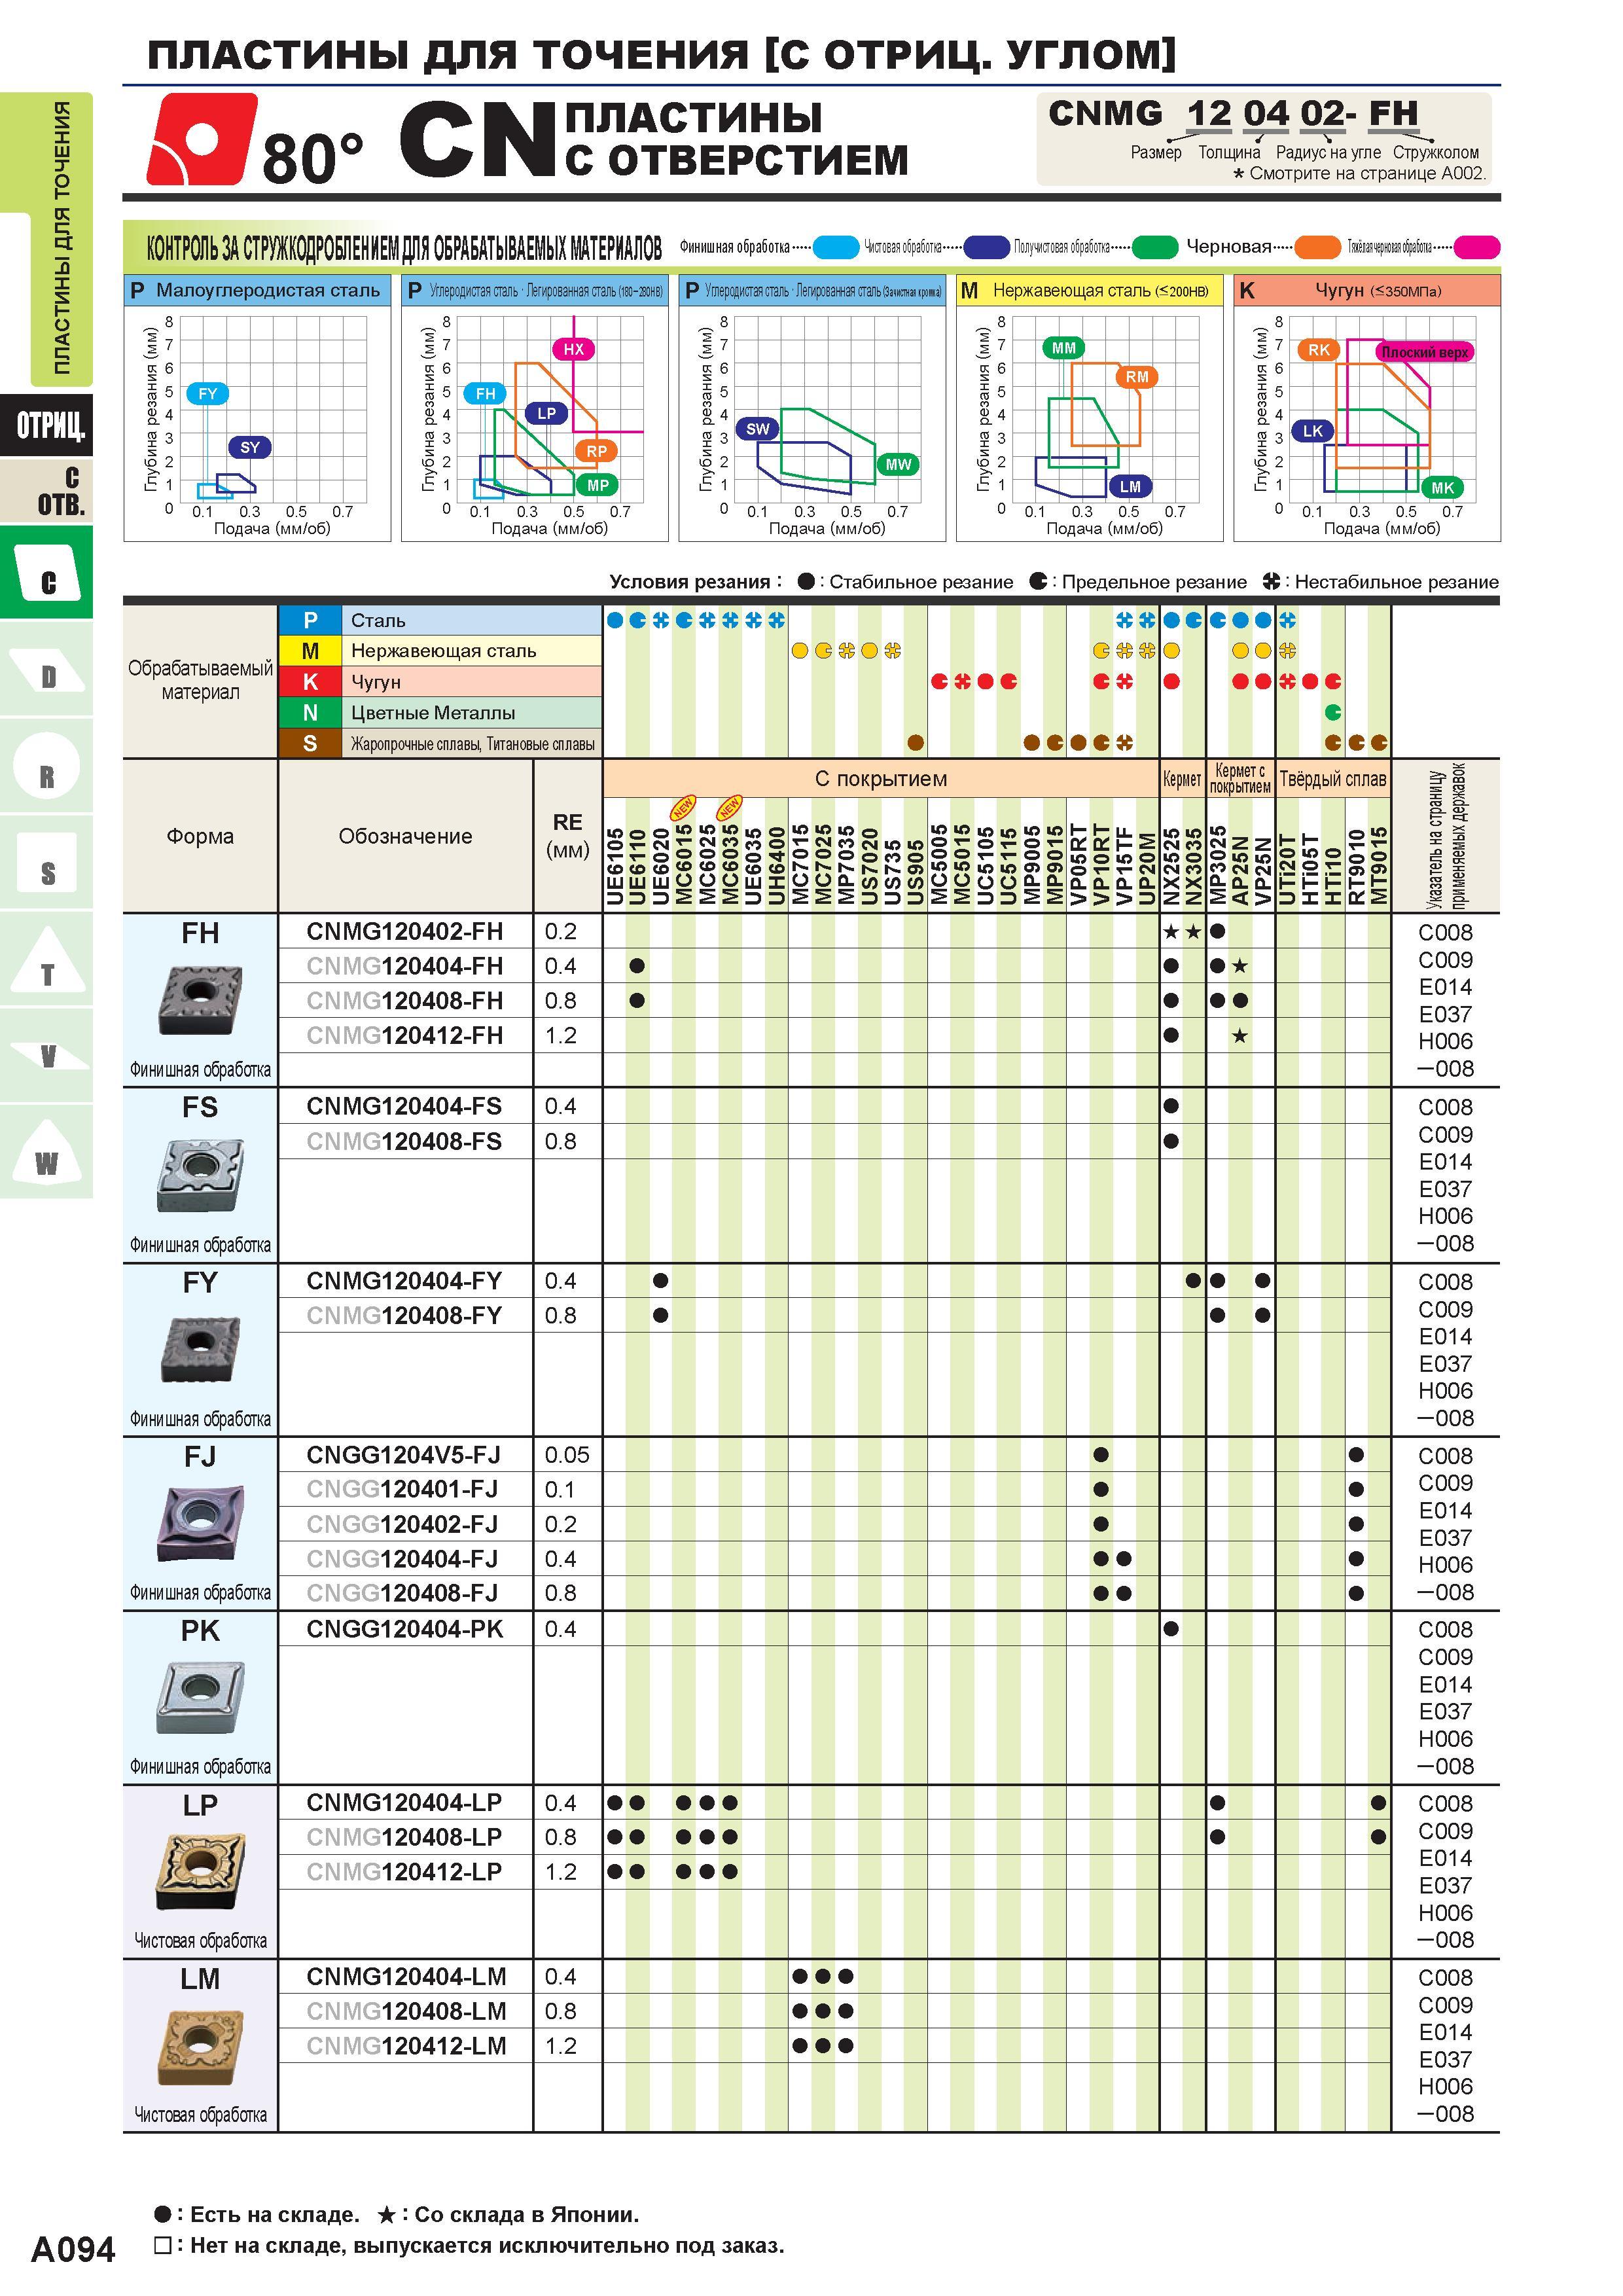Open the FS chipbreaker insert photo
Viewport: 1623px width, 2296px height.
(x=200, y=1175)
